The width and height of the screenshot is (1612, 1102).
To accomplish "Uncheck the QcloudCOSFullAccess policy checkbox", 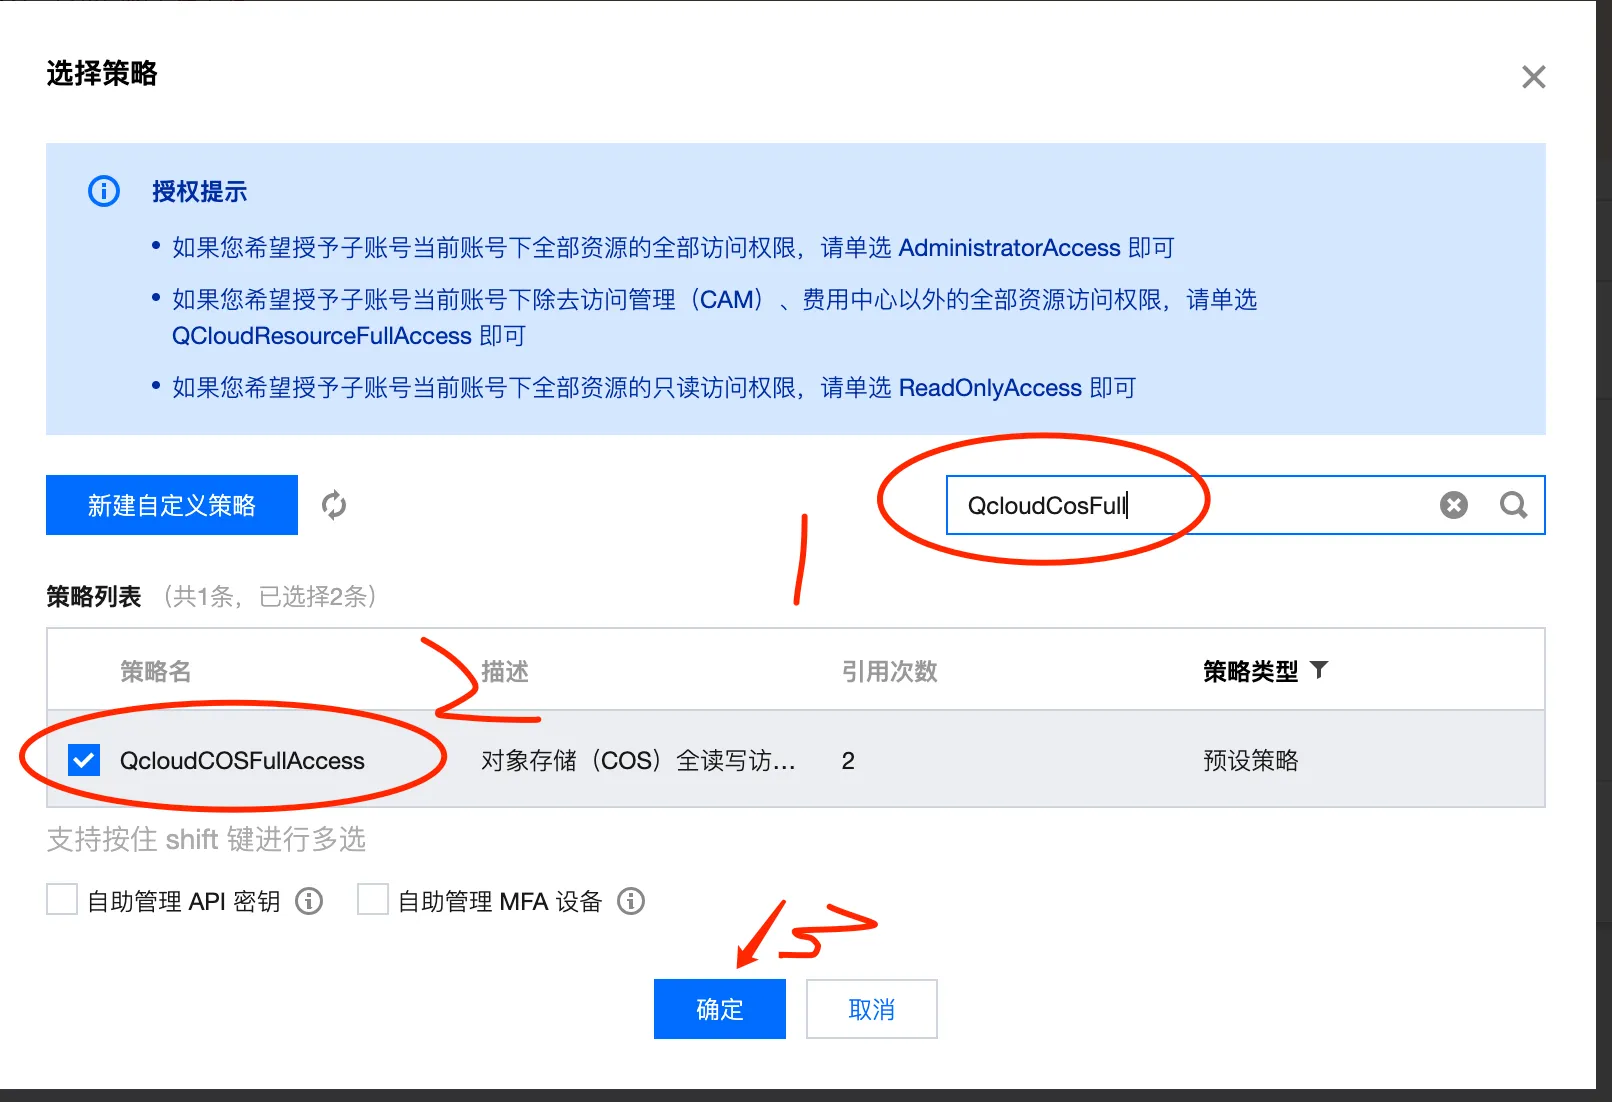I will click(84, 760).
